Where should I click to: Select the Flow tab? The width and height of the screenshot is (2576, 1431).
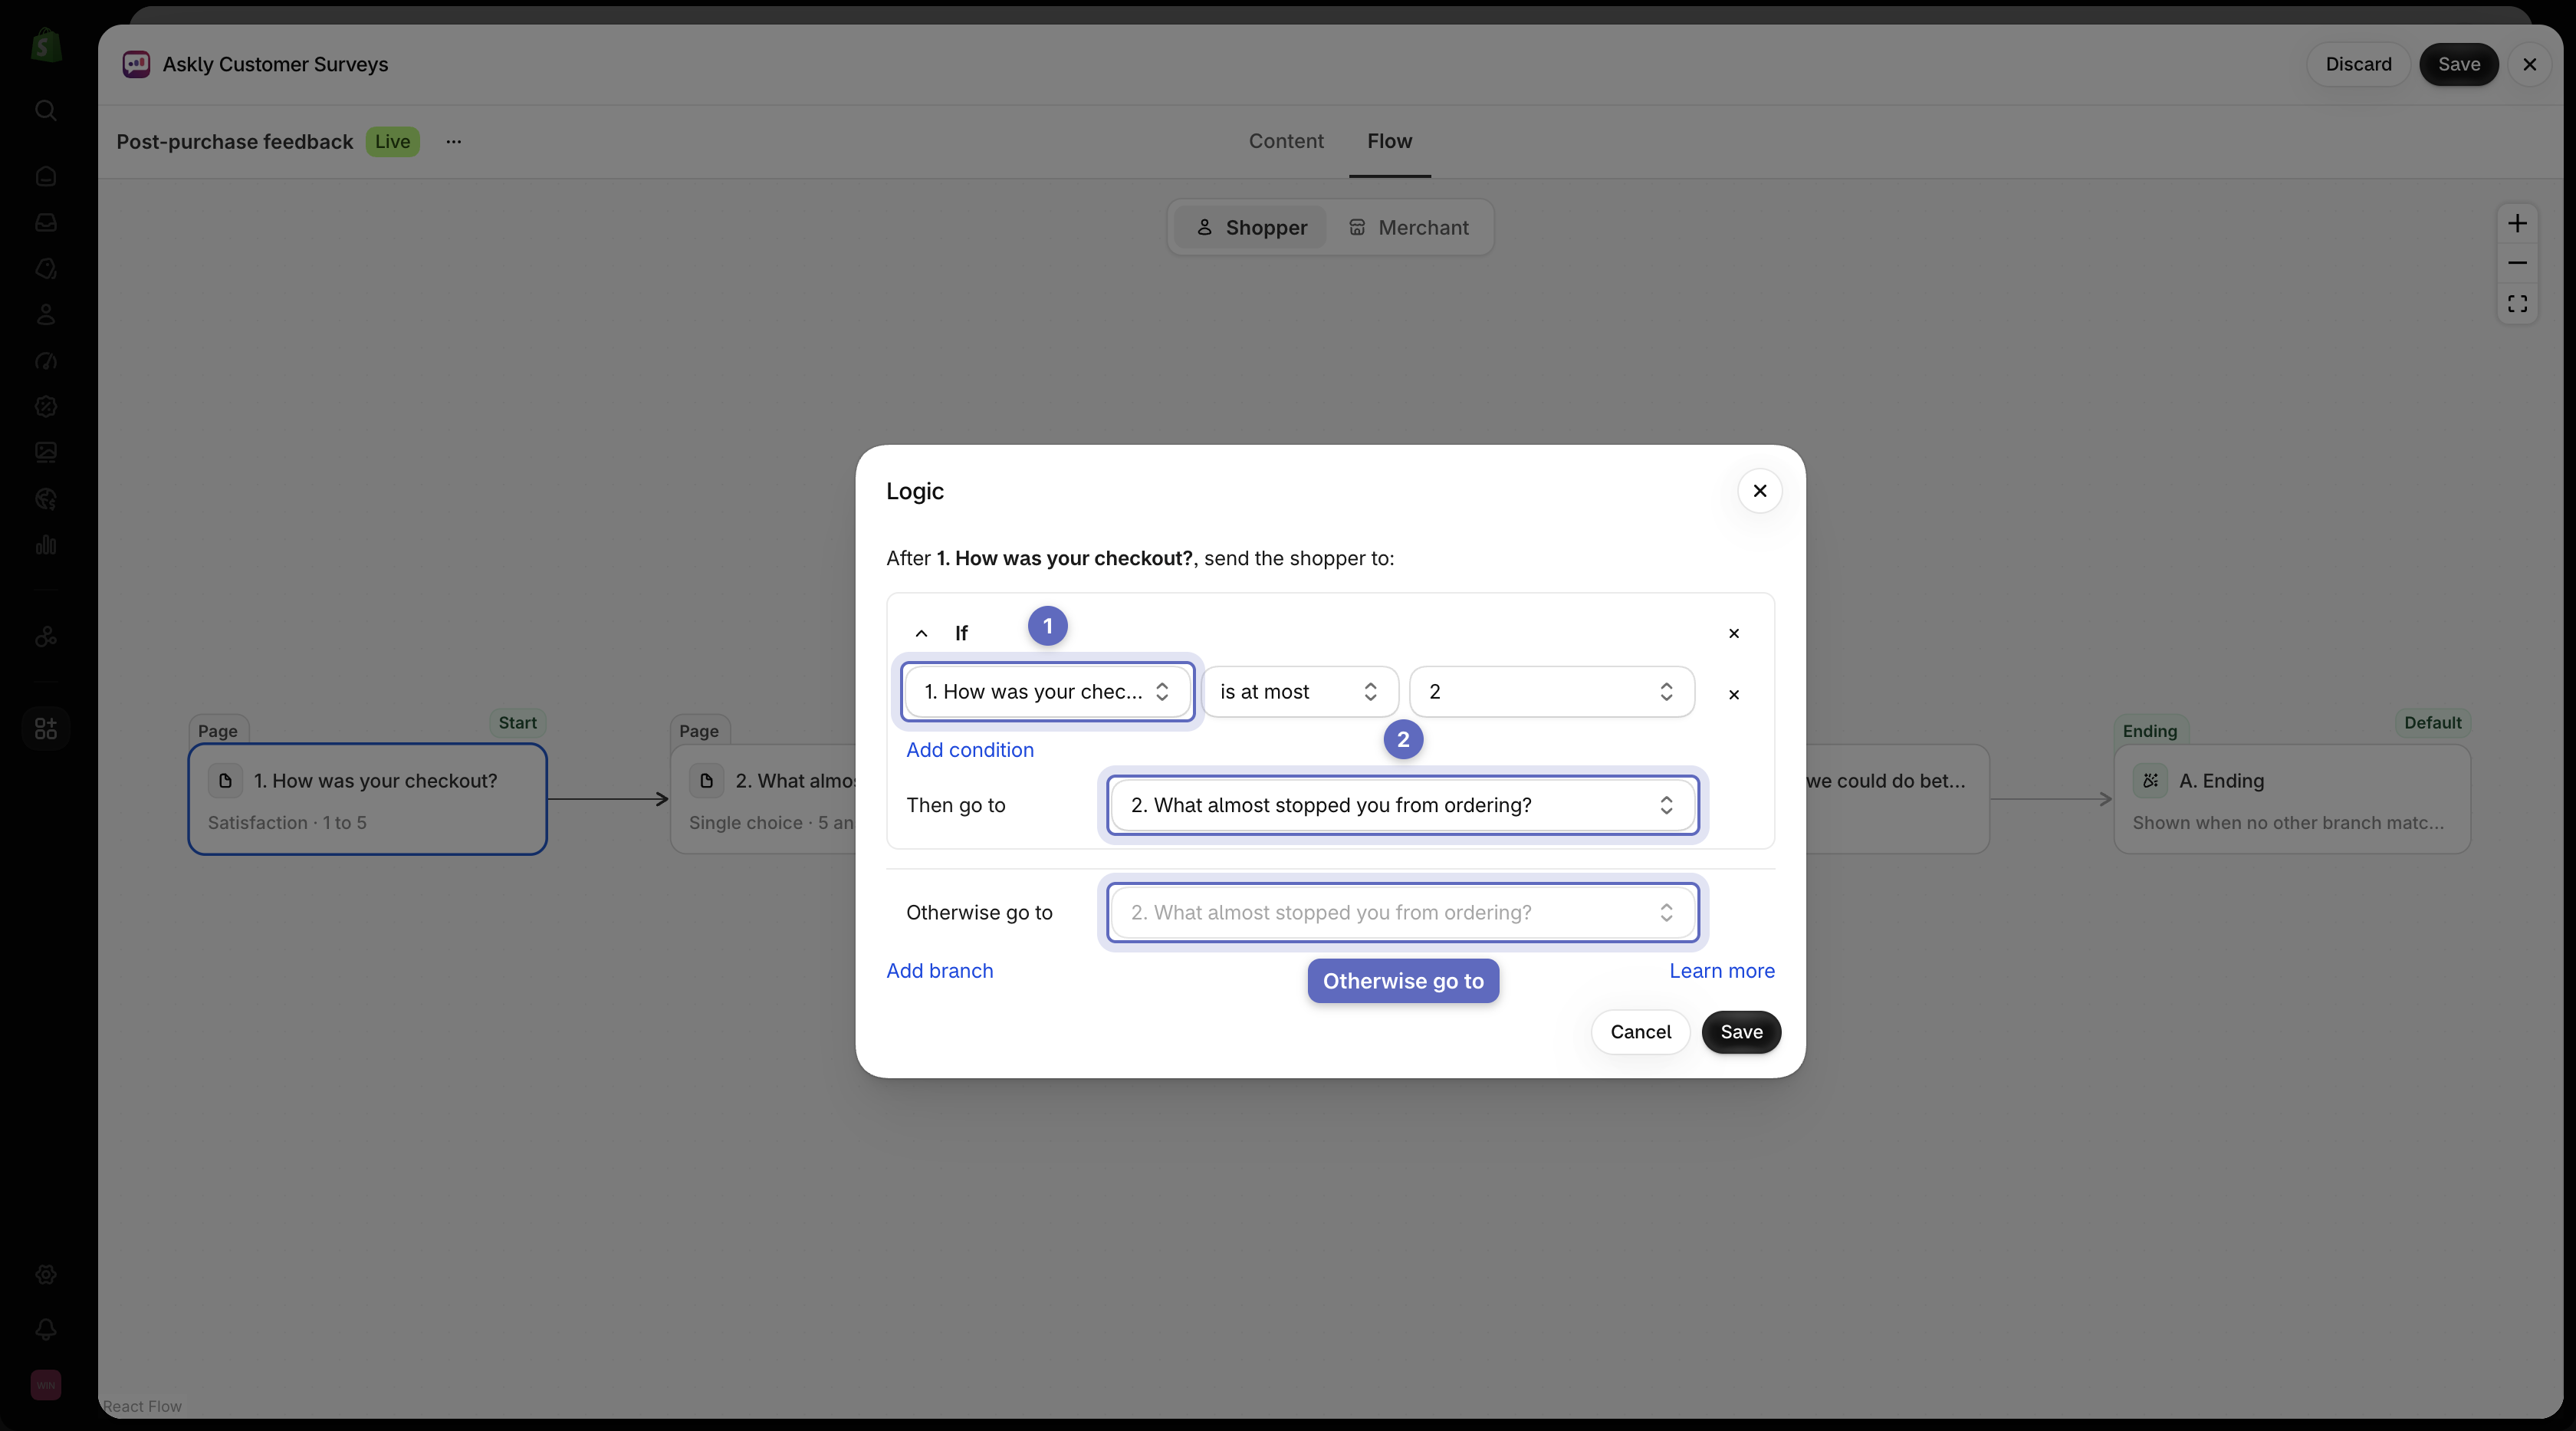[x=1390, y=141]
